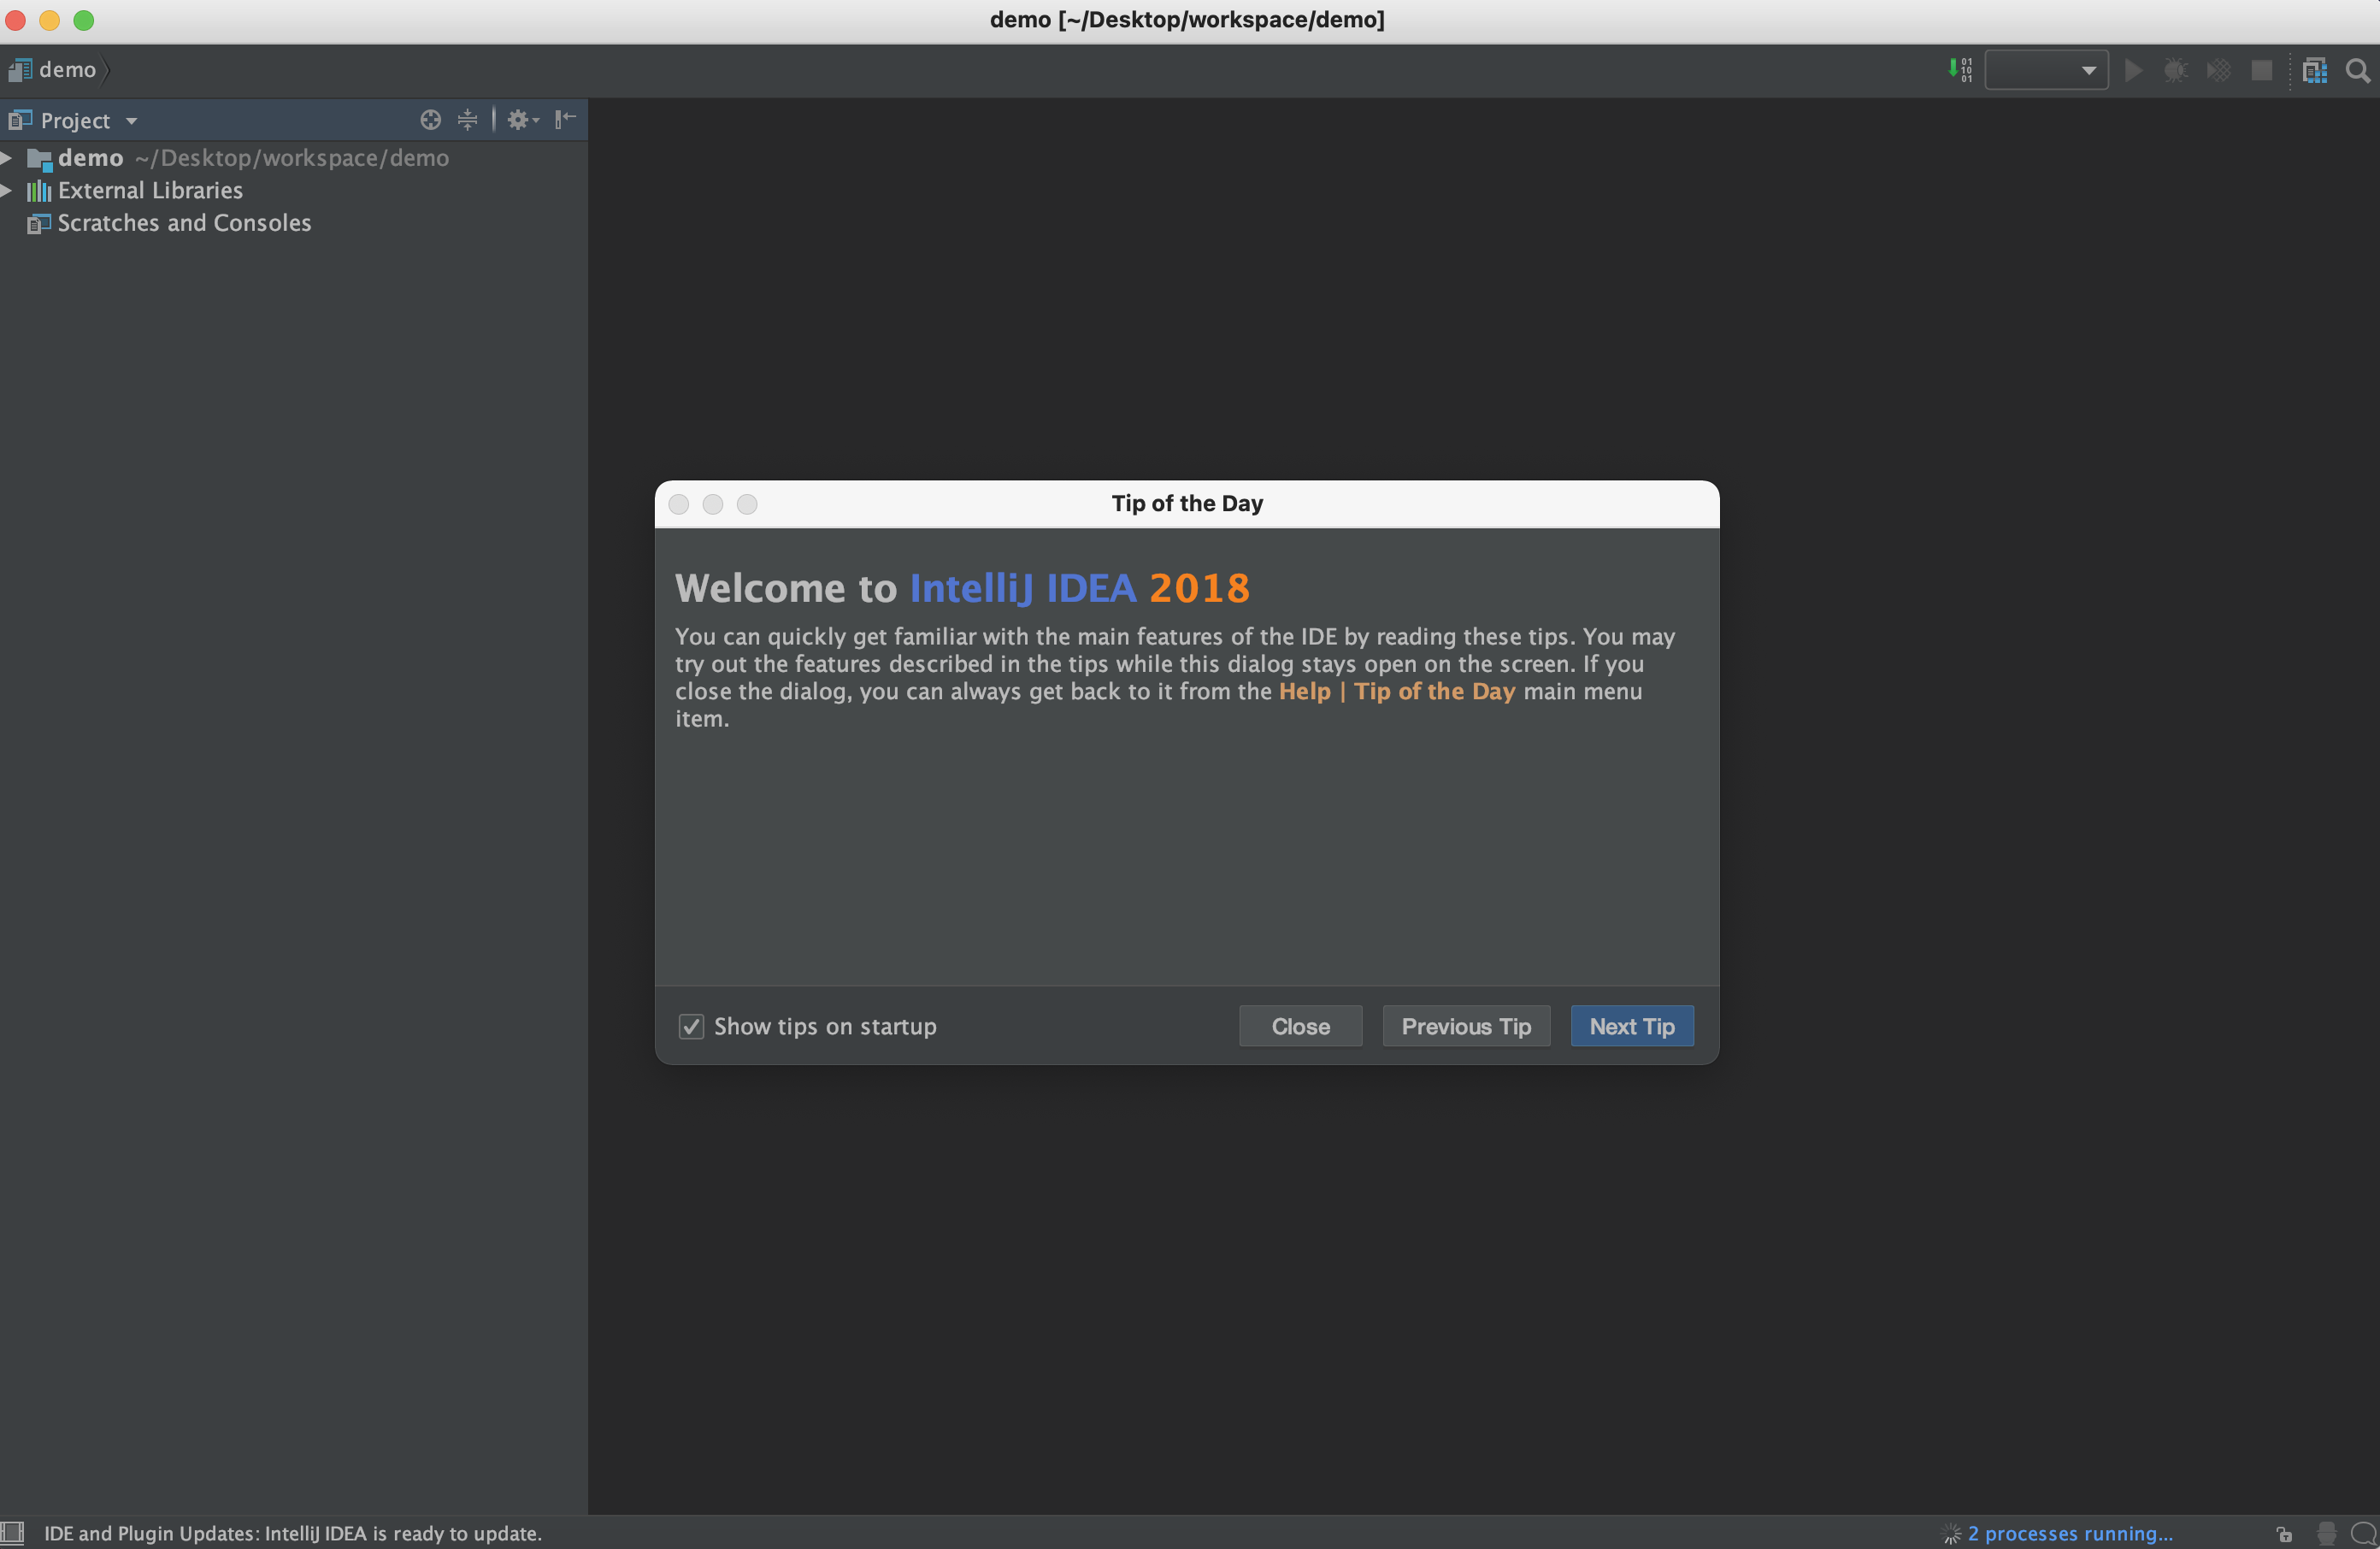Screen dimensions: 2380x1549
Task: Click the Previous Tip button
Action: (1465, 1027)
